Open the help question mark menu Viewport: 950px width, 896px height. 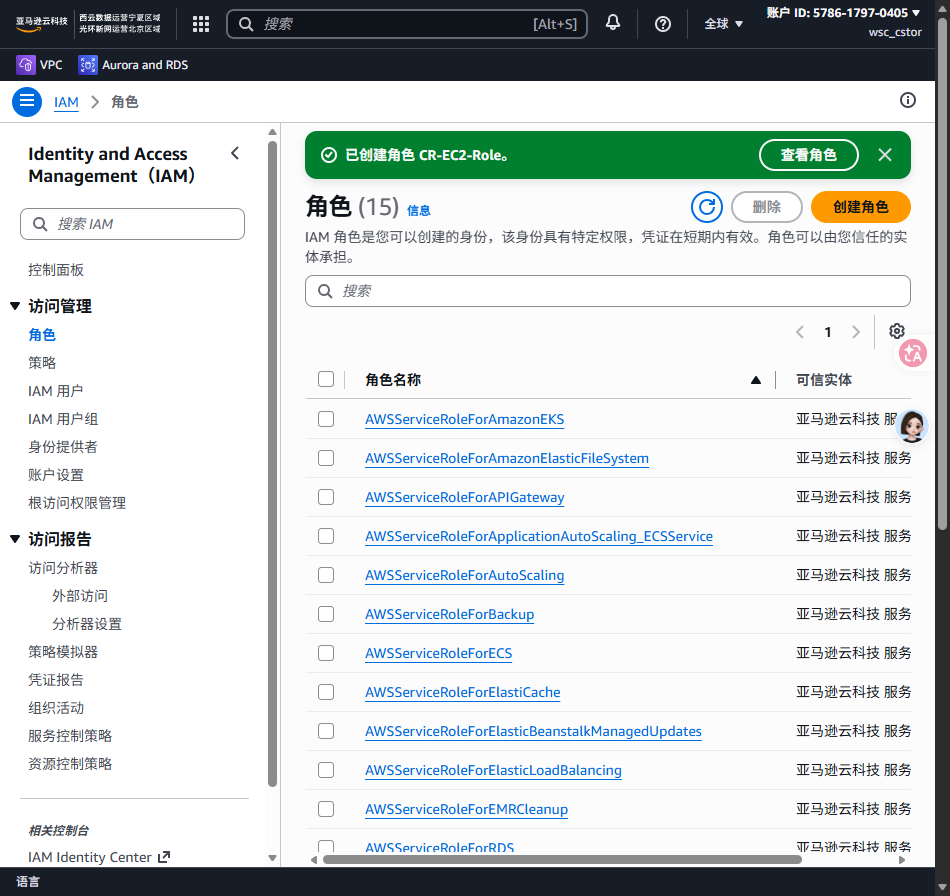point(663,24)
